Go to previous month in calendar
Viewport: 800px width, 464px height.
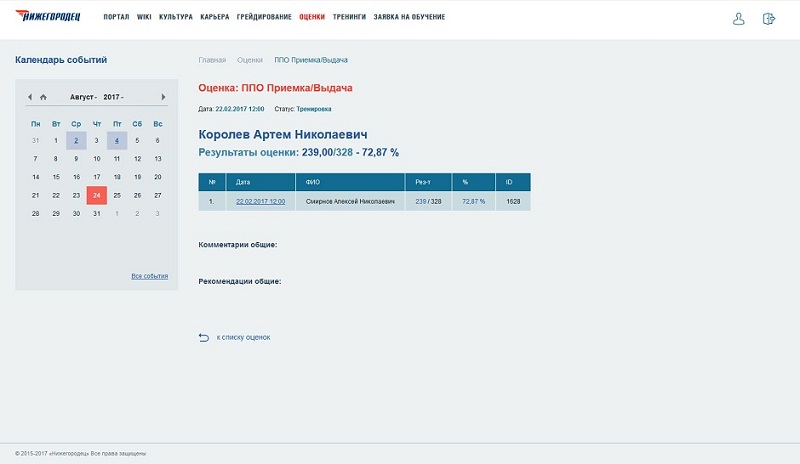tap(31, 97)
